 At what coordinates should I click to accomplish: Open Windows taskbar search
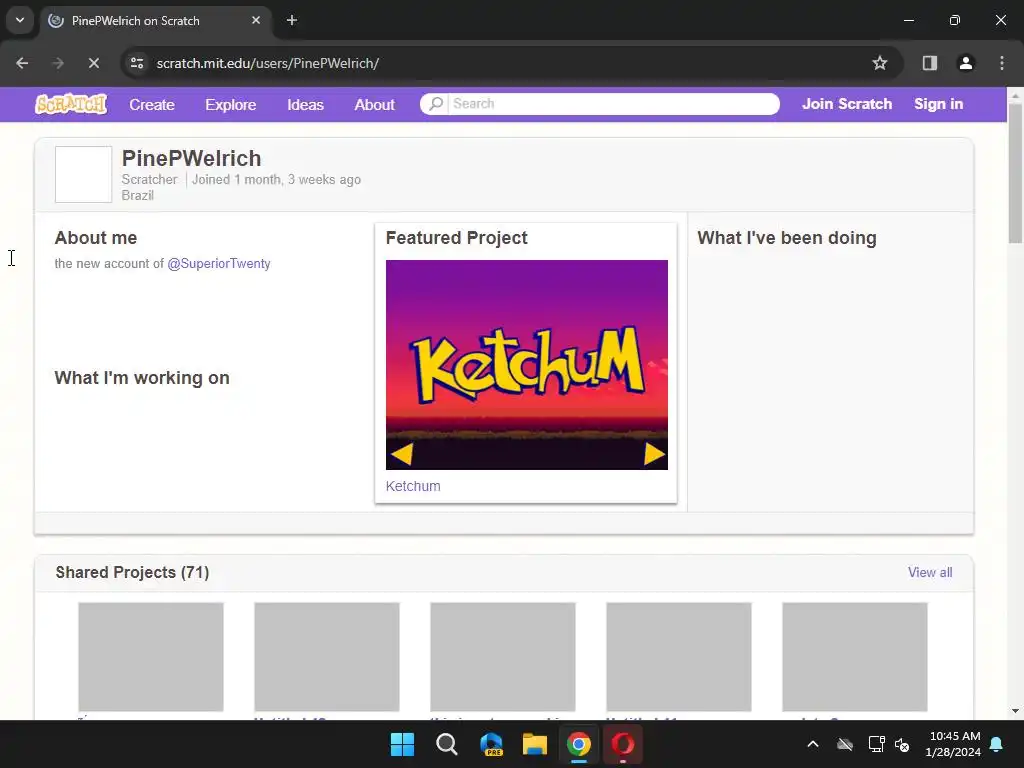coord(447,744)
